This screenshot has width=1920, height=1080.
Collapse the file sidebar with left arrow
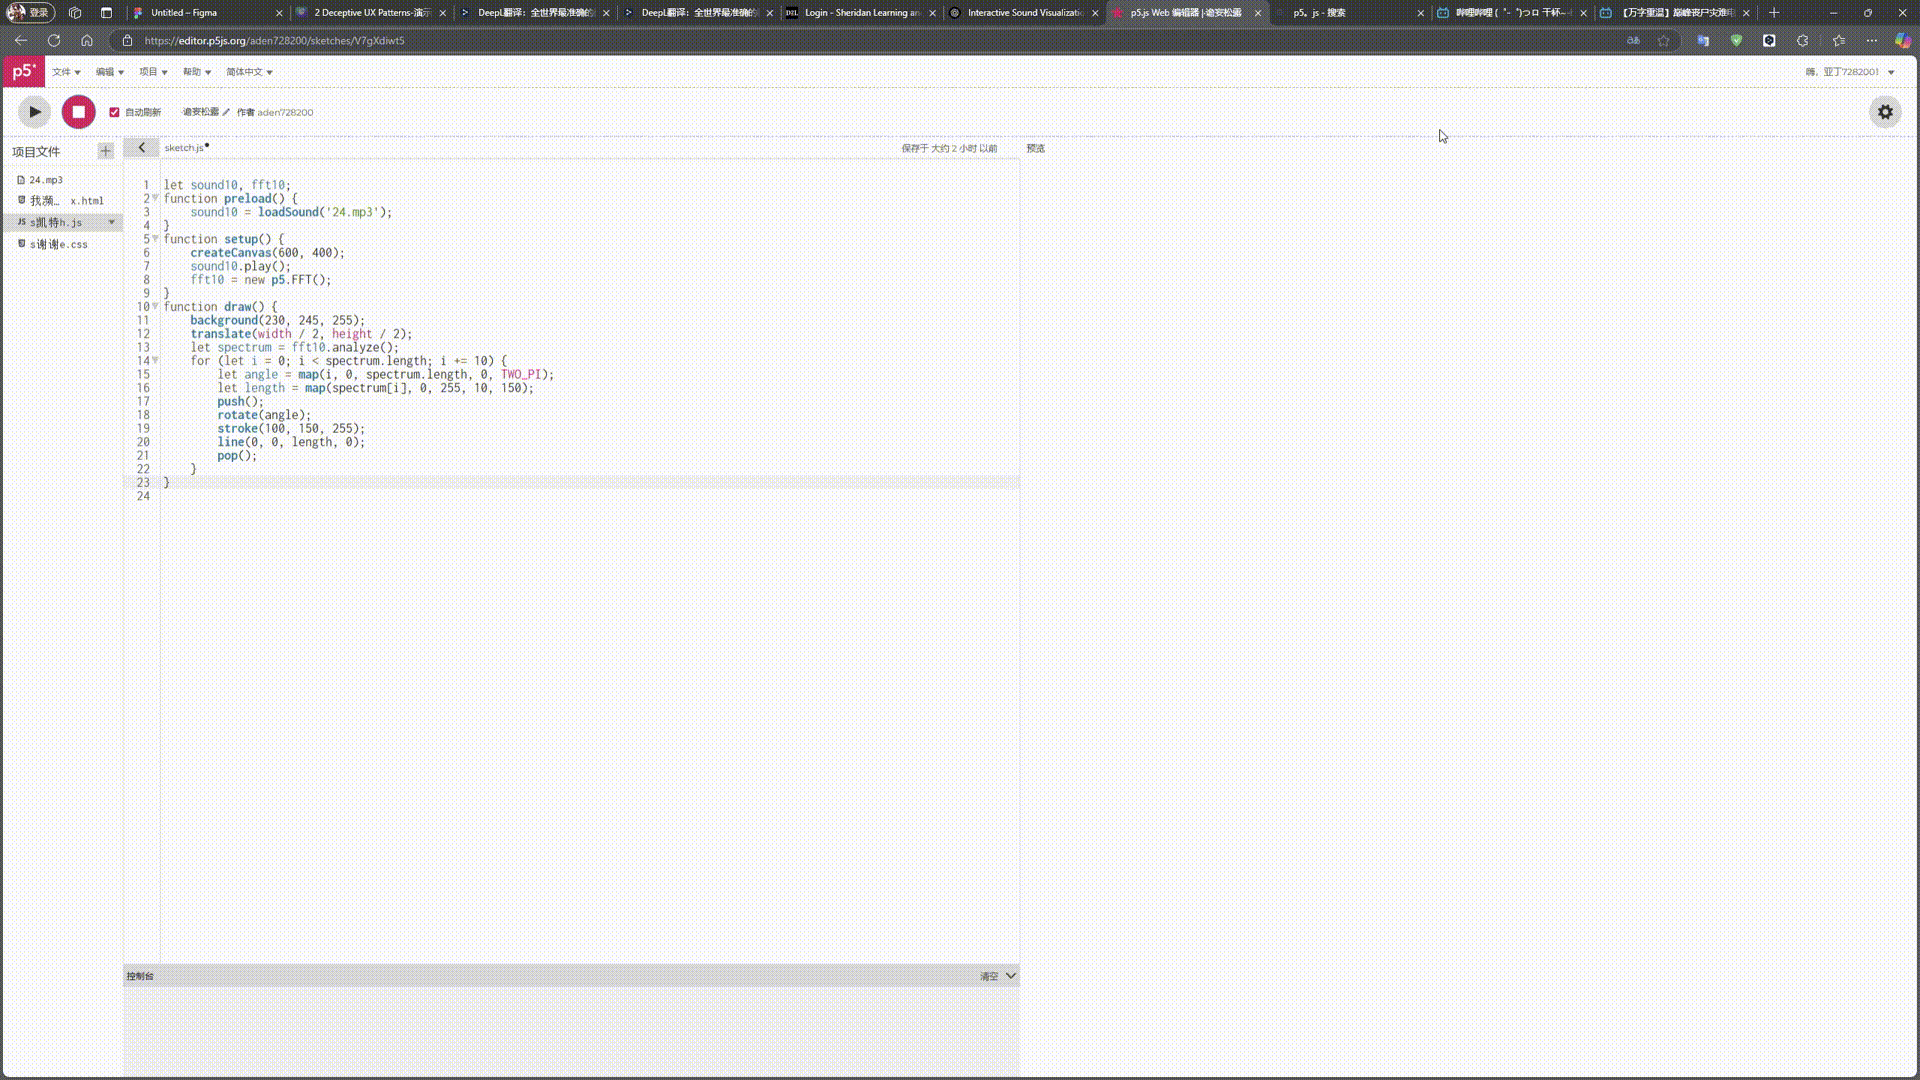pyautogui.click(x=141, y=148)
